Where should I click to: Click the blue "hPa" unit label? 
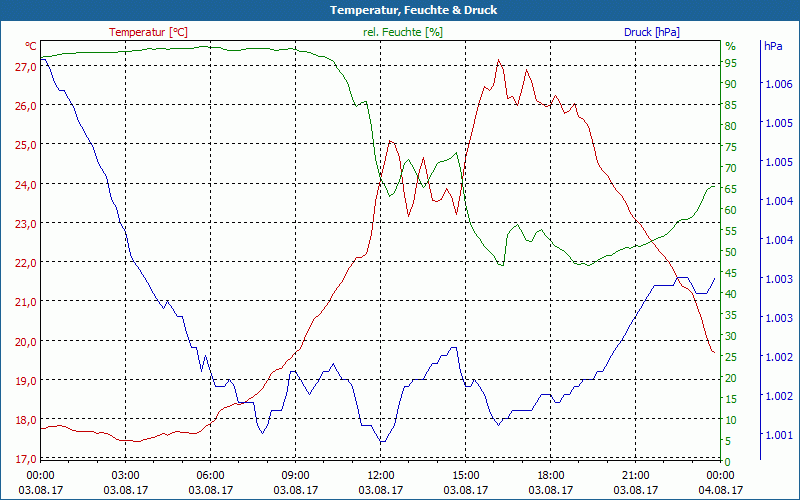tap(773, 46)
